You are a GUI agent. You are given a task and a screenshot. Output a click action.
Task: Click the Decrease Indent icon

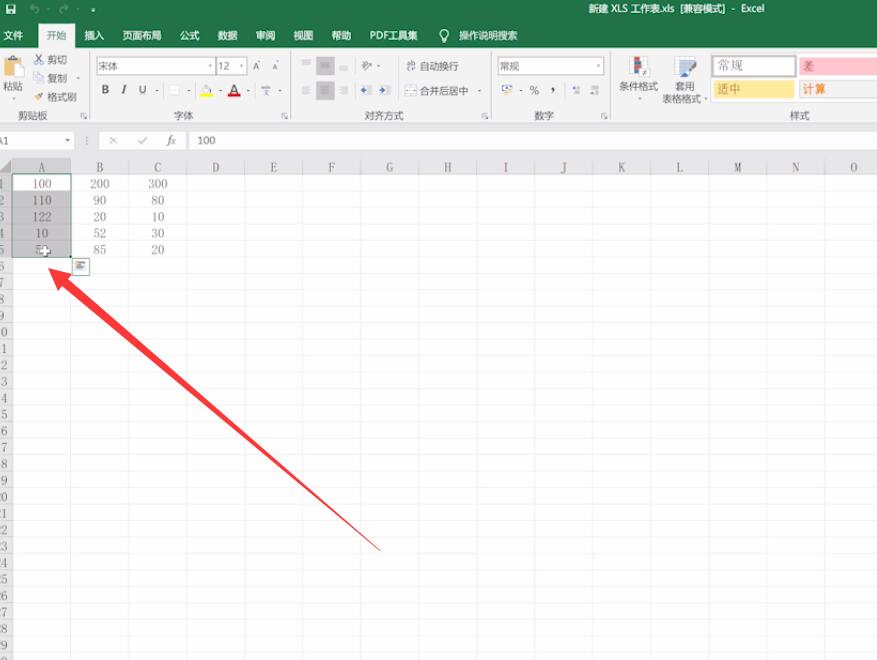tap(366, 90)
